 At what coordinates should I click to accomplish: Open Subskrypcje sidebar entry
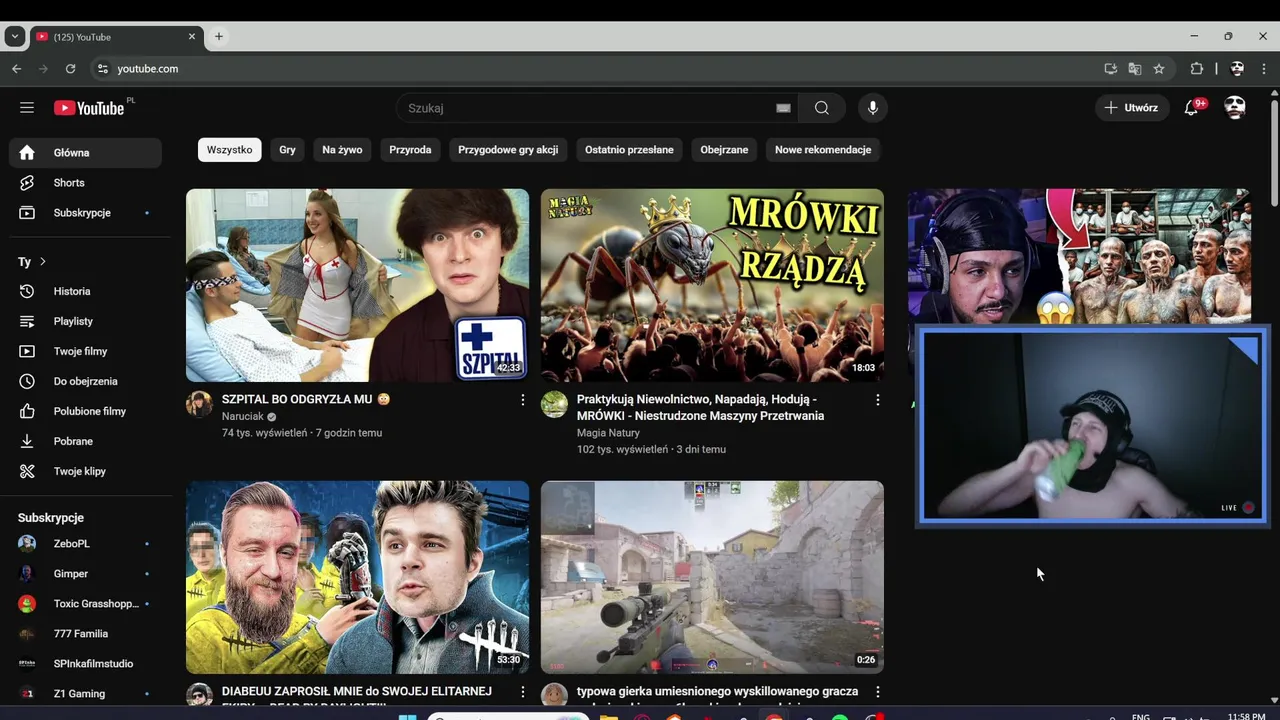point(85,213)
